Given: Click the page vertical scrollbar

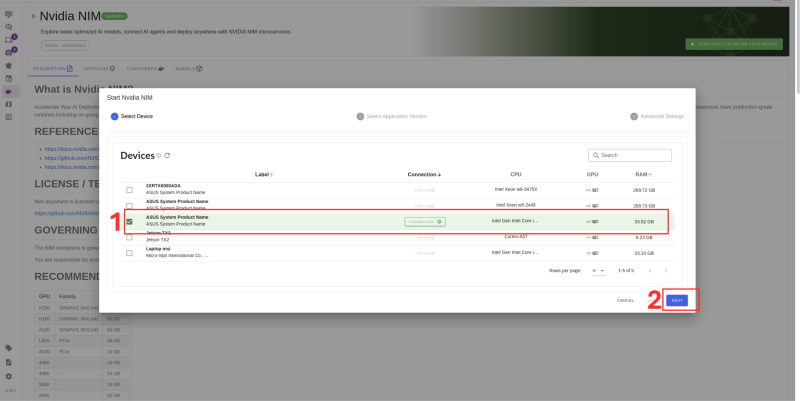Looking at the screenshot, I should pyautogui.click(x=796, y=48).
